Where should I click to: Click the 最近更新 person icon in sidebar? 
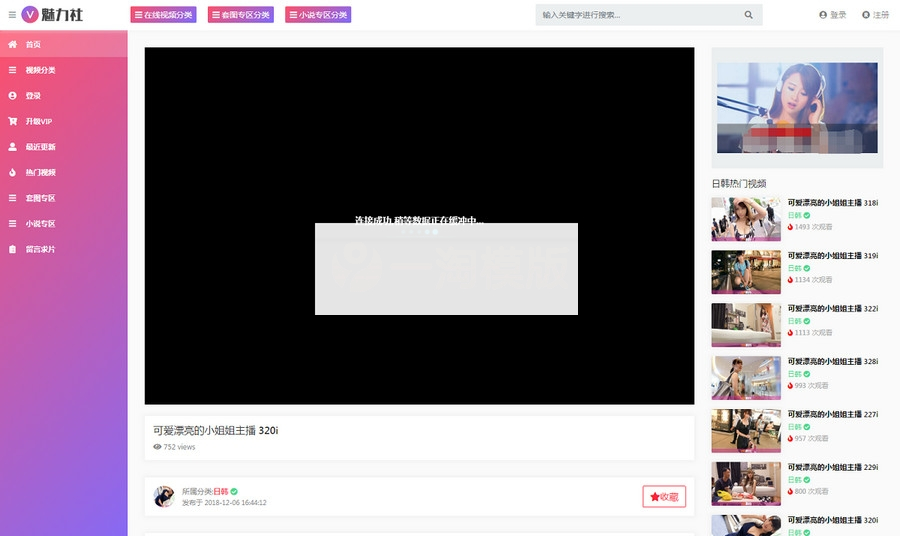click(13, 147)
